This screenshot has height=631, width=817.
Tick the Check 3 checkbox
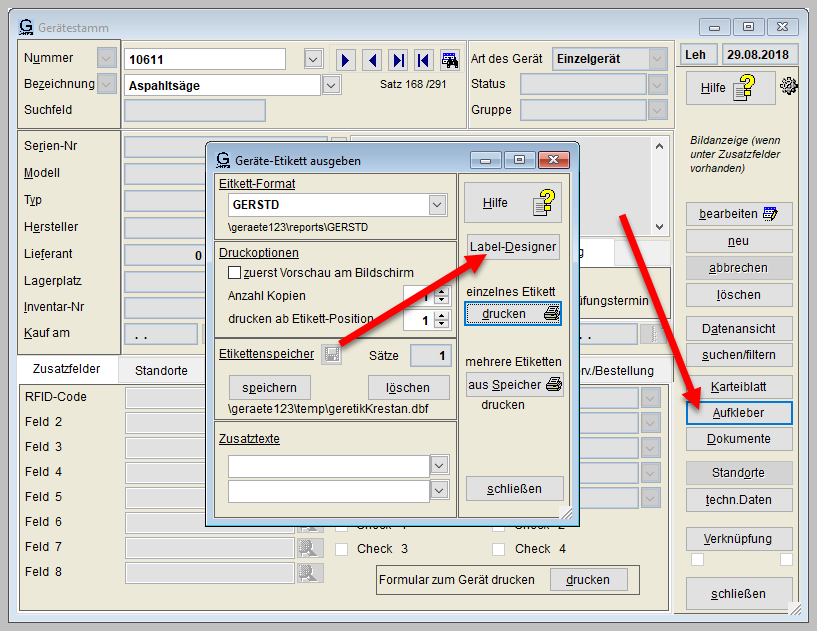342,549
